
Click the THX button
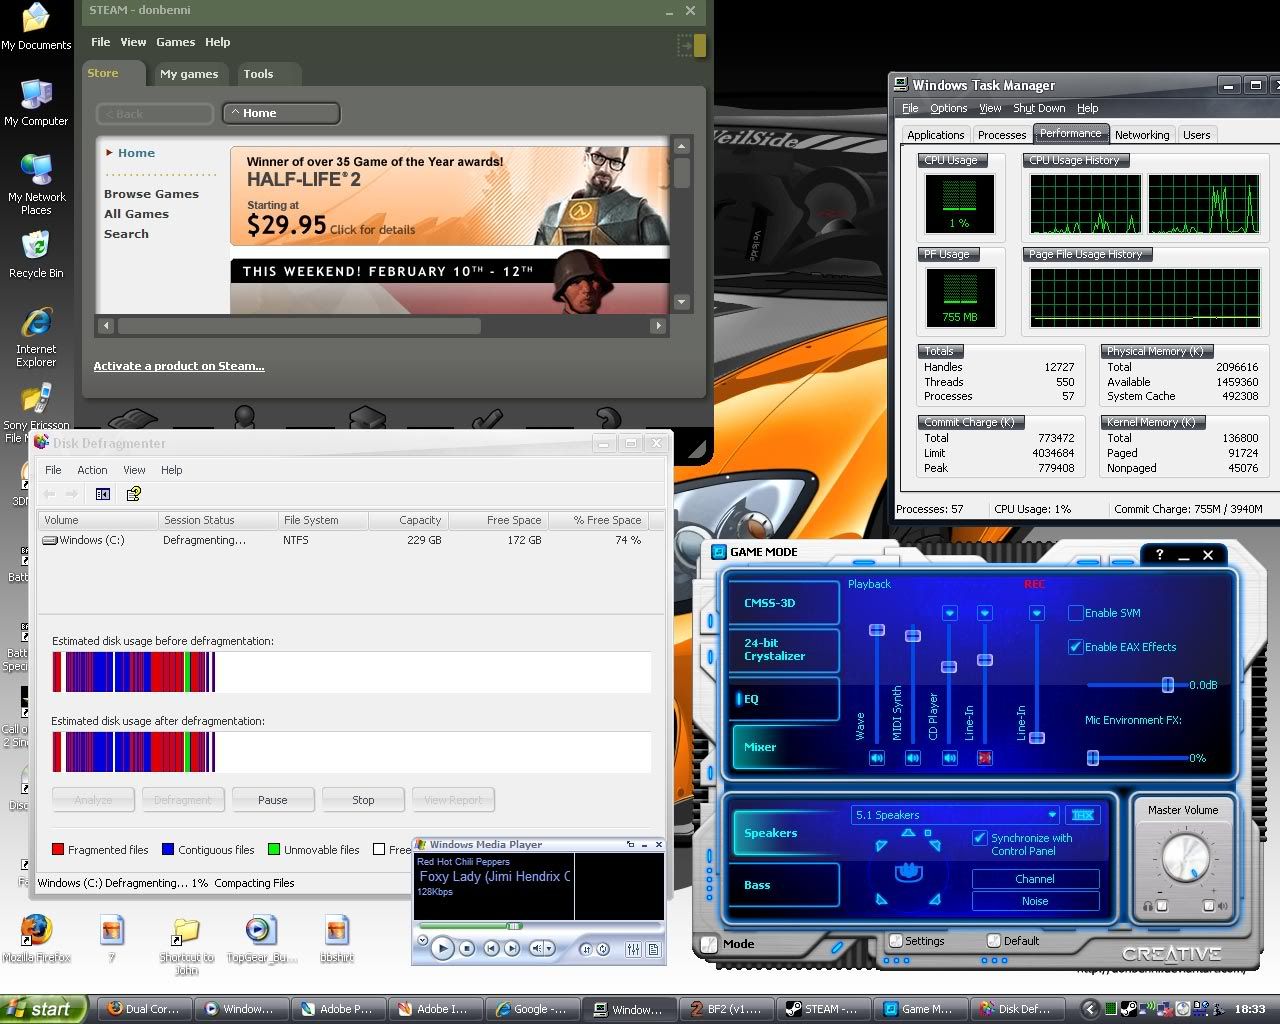(1082, 815)
